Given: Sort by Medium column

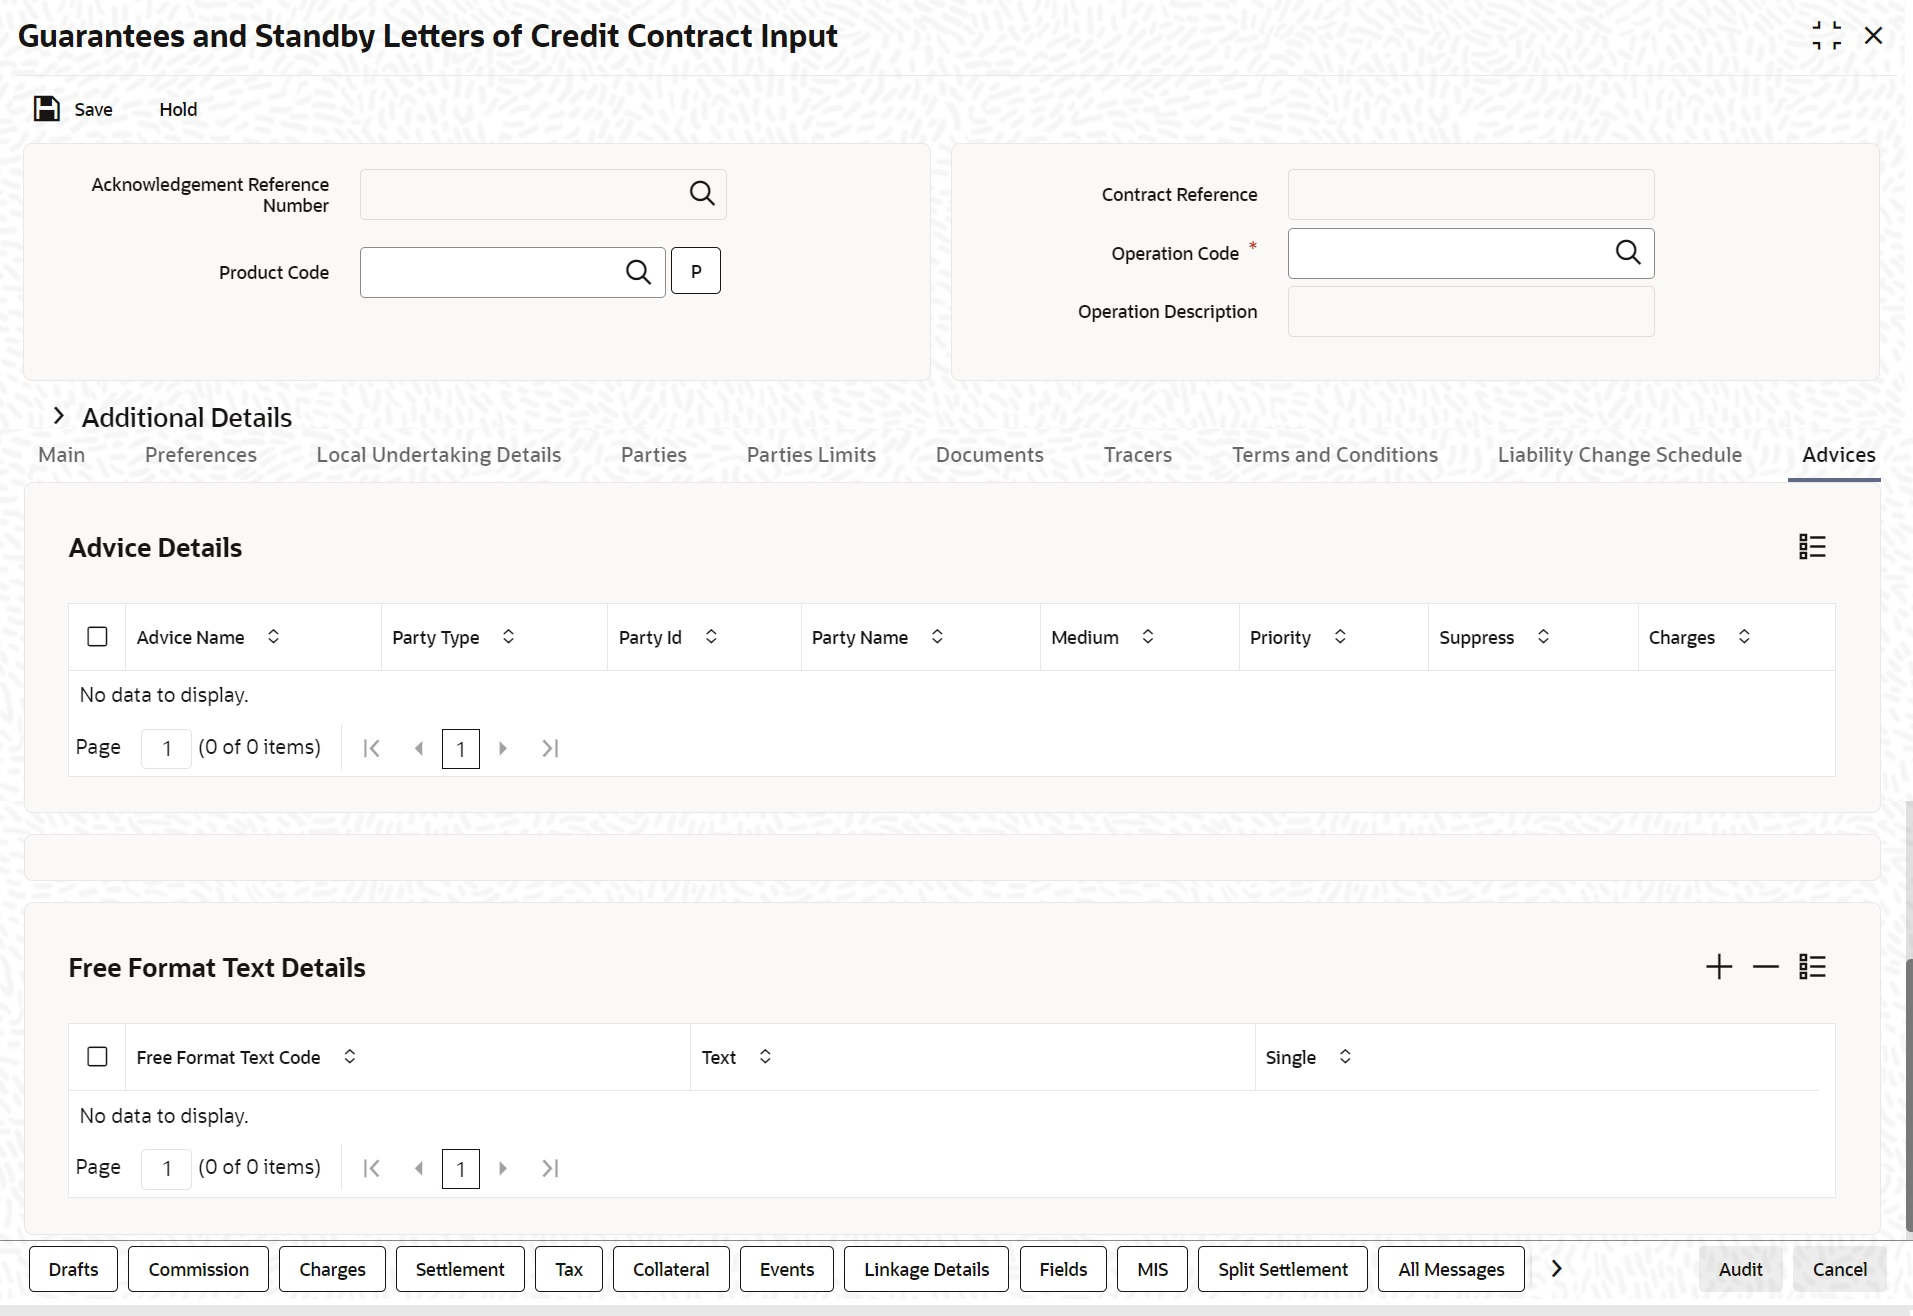Looking at the screenshot, I should click(x=1148, y=637).
